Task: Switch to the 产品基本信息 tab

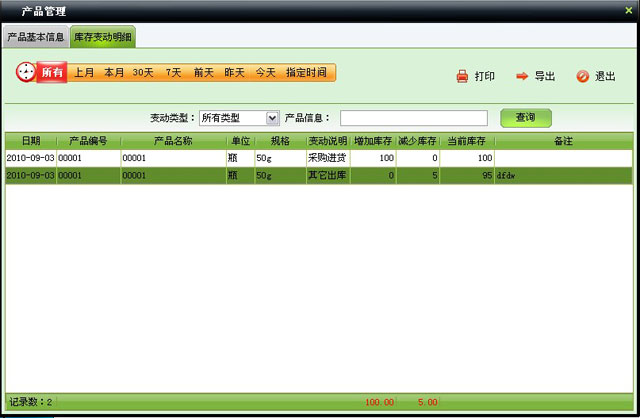Action: [x=36, y=38]
